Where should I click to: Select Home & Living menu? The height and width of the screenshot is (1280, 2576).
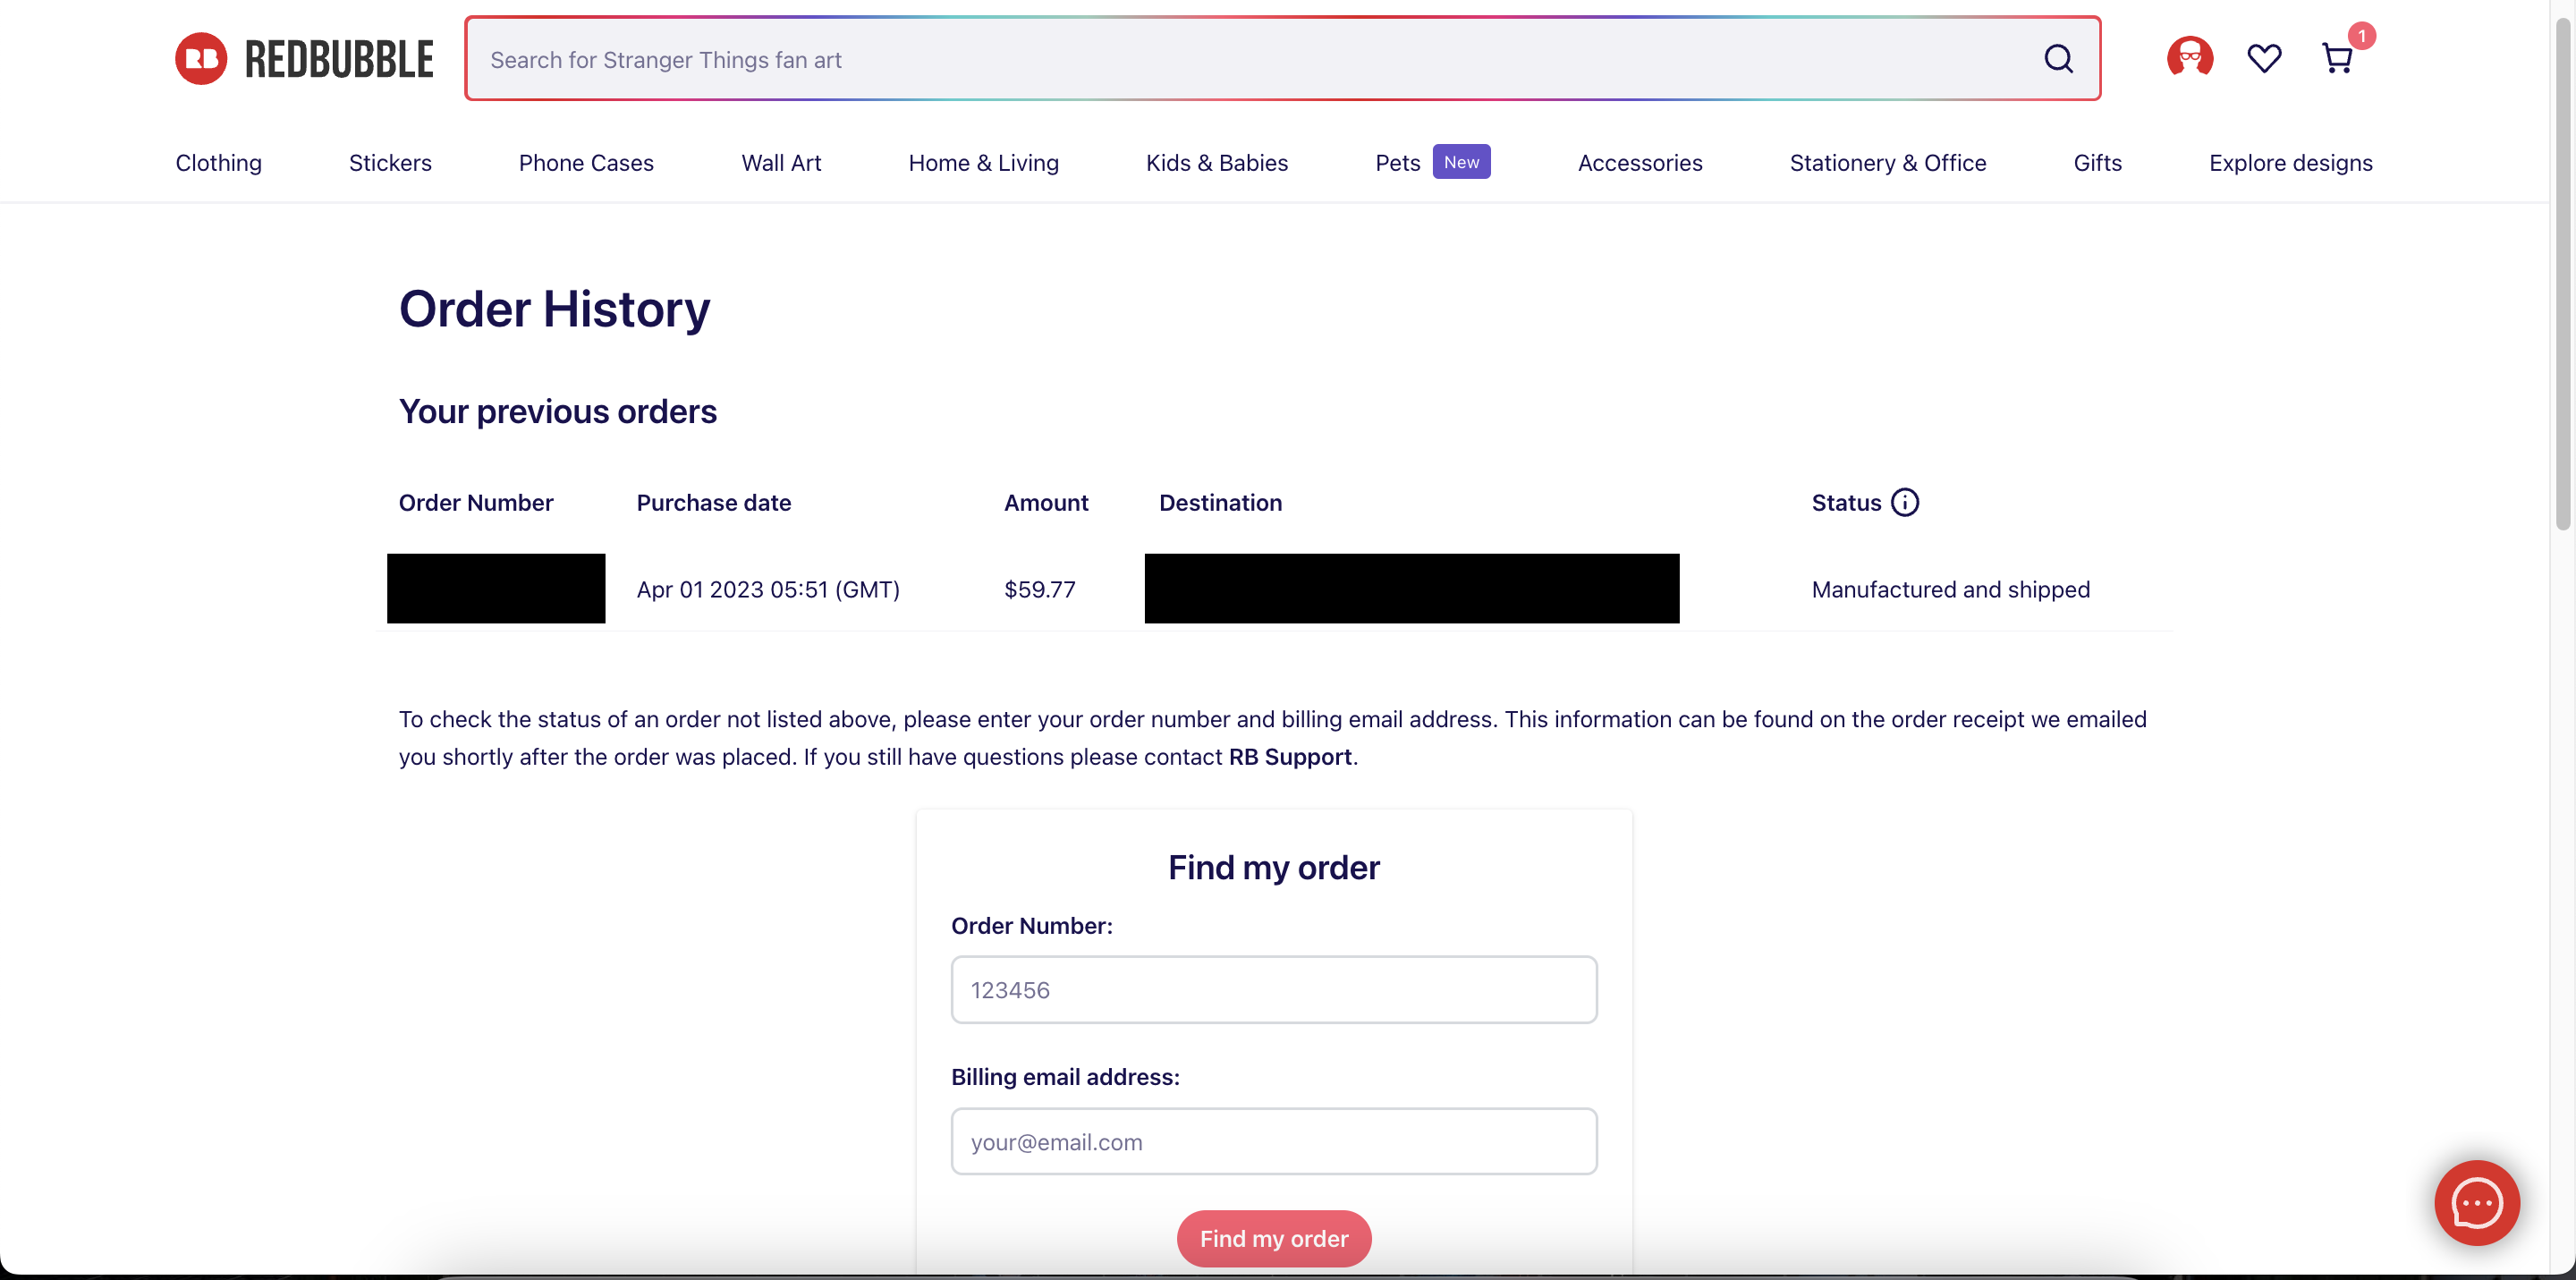983,163
